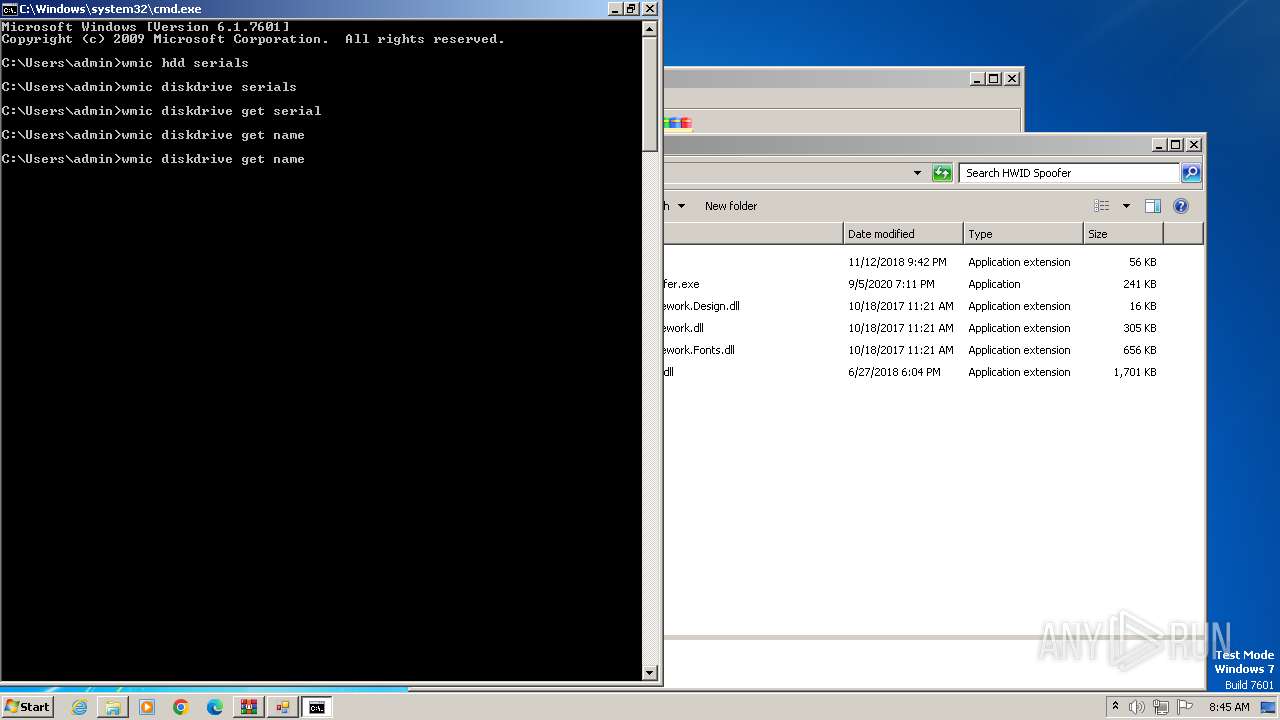This screenshot has height=720, width=1280.
Task: Click the 656 KB size cell
Action: pos(1140,350)
